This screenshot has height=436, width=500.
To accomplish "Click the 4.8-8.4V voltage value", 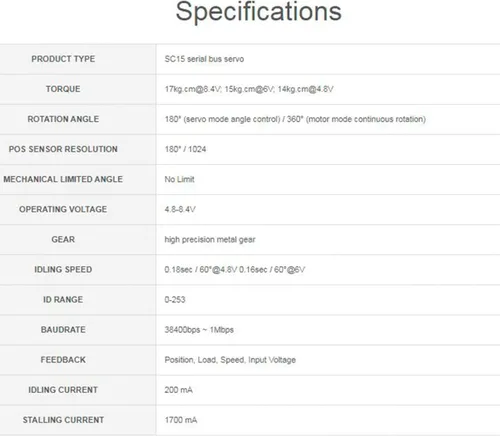I will point(180,210).
